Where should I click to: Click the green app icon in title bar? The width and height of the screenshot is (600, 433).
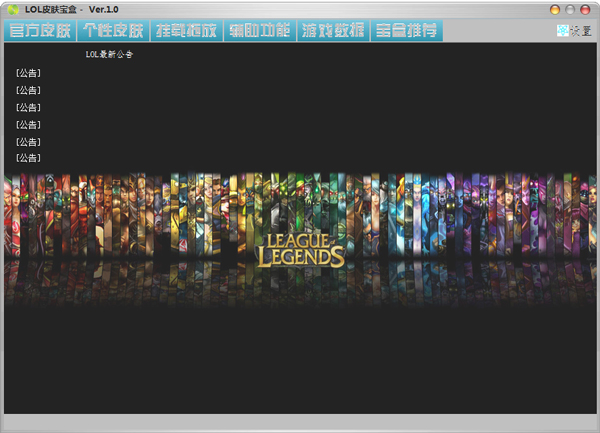[13, 10]
